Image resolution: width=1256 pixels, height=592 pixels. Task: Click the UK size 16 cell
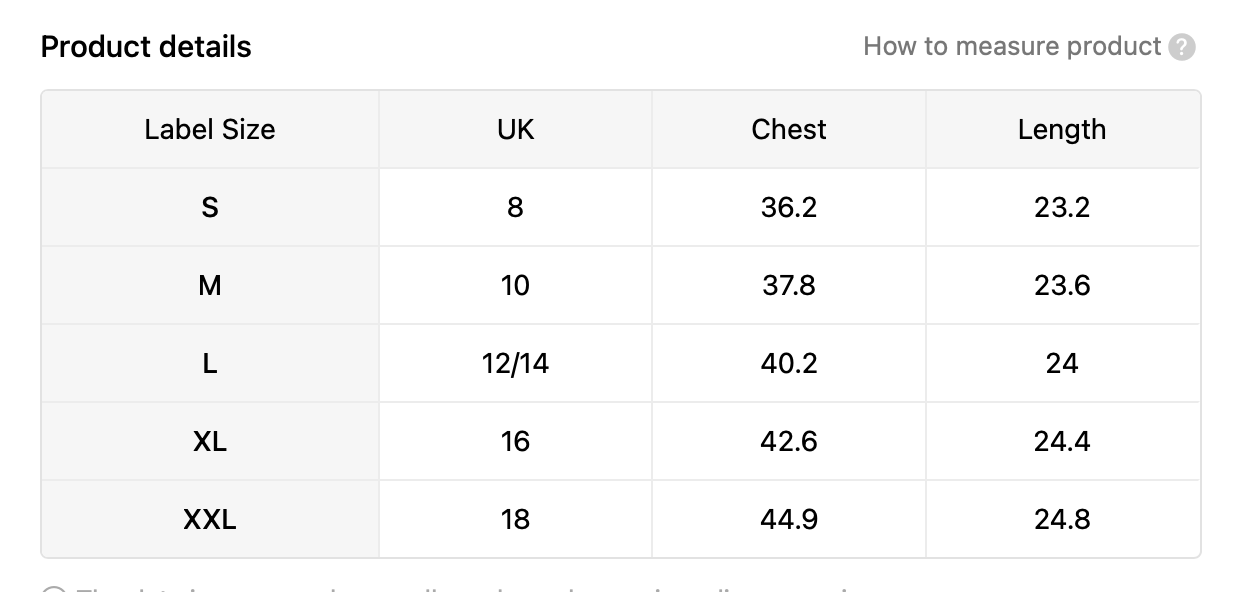coord(515,441)
